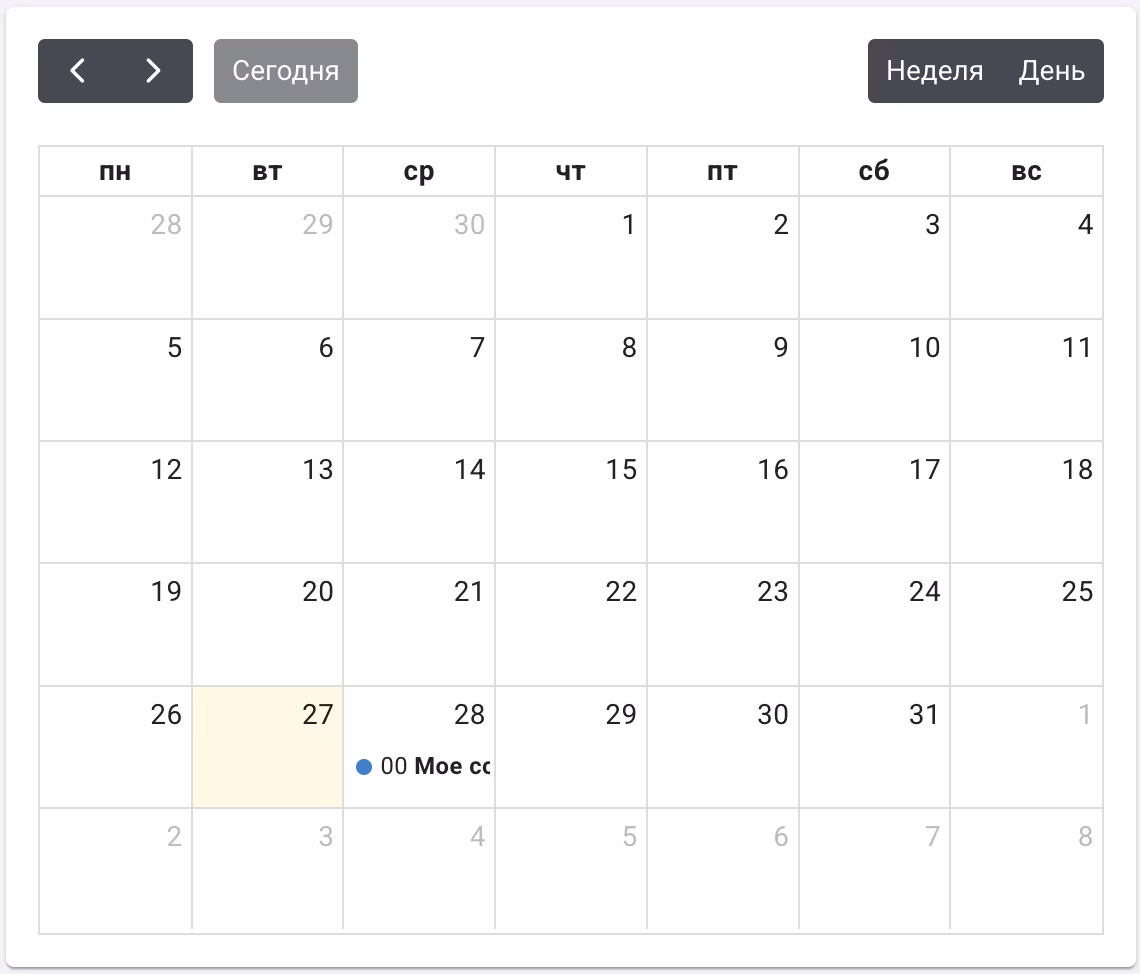Image resolution: width=1140 pixels, height=974 pixels.
Task: Switch to the День view
Action: pos(1052,71)
